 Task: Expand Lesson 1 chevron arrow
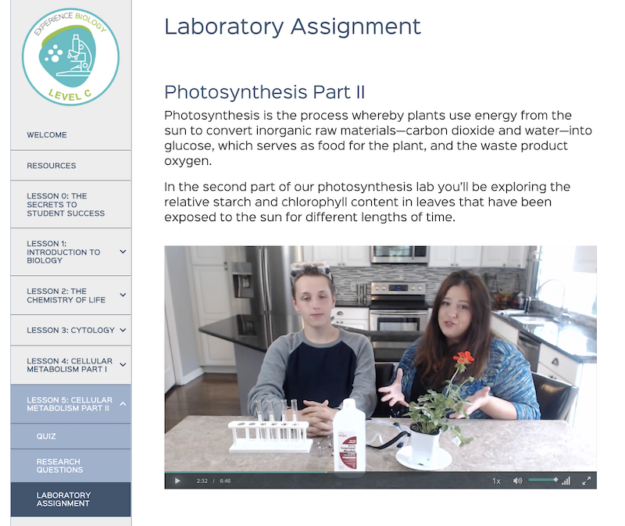point(123,252)
